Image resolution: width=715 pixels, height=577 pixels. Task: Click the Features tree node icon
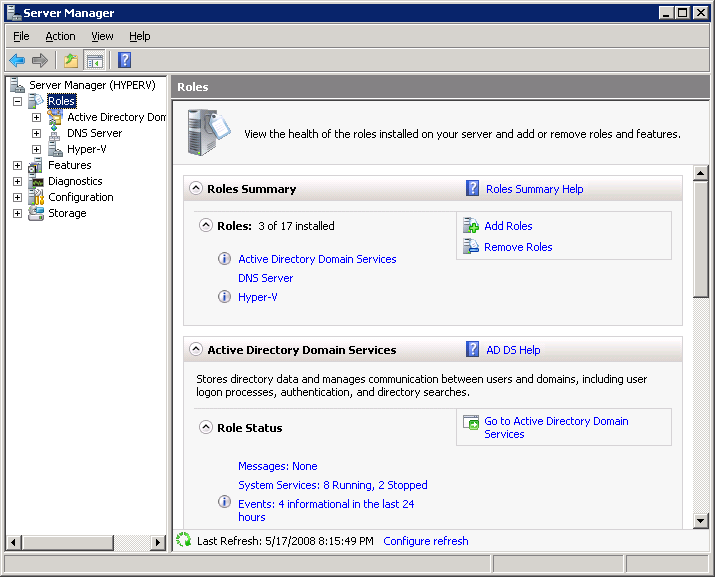tap(36, 165)
